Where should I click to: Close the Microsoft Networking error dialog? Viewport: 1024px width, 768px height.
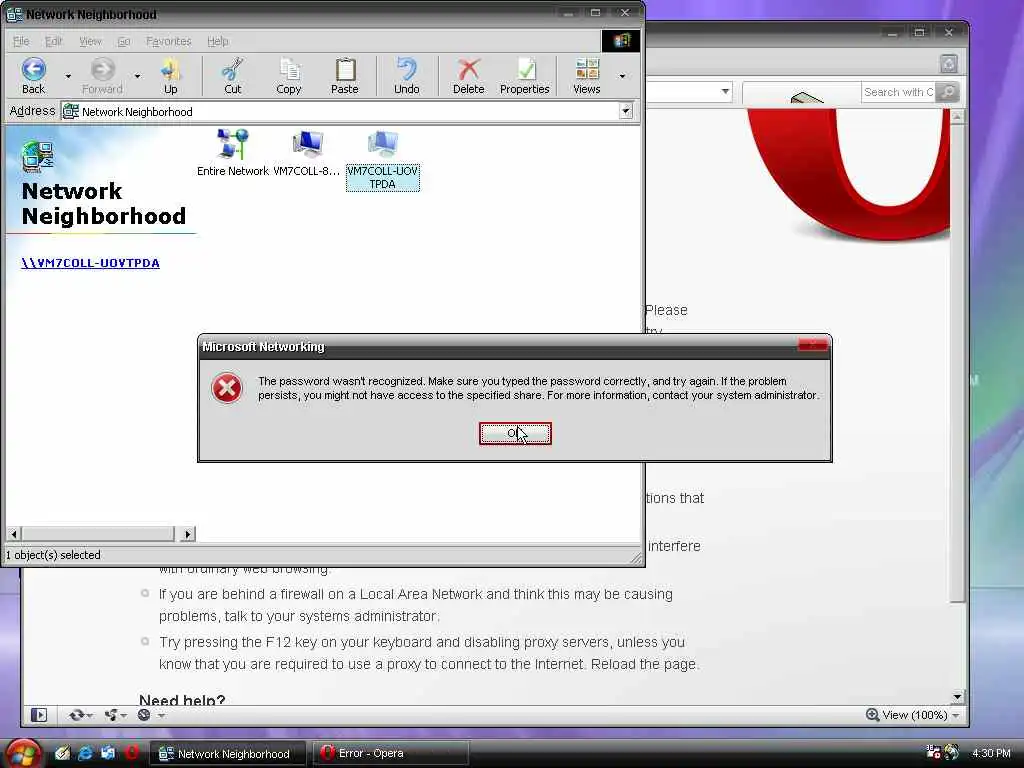pyautogui.click(x=813, y=345)
